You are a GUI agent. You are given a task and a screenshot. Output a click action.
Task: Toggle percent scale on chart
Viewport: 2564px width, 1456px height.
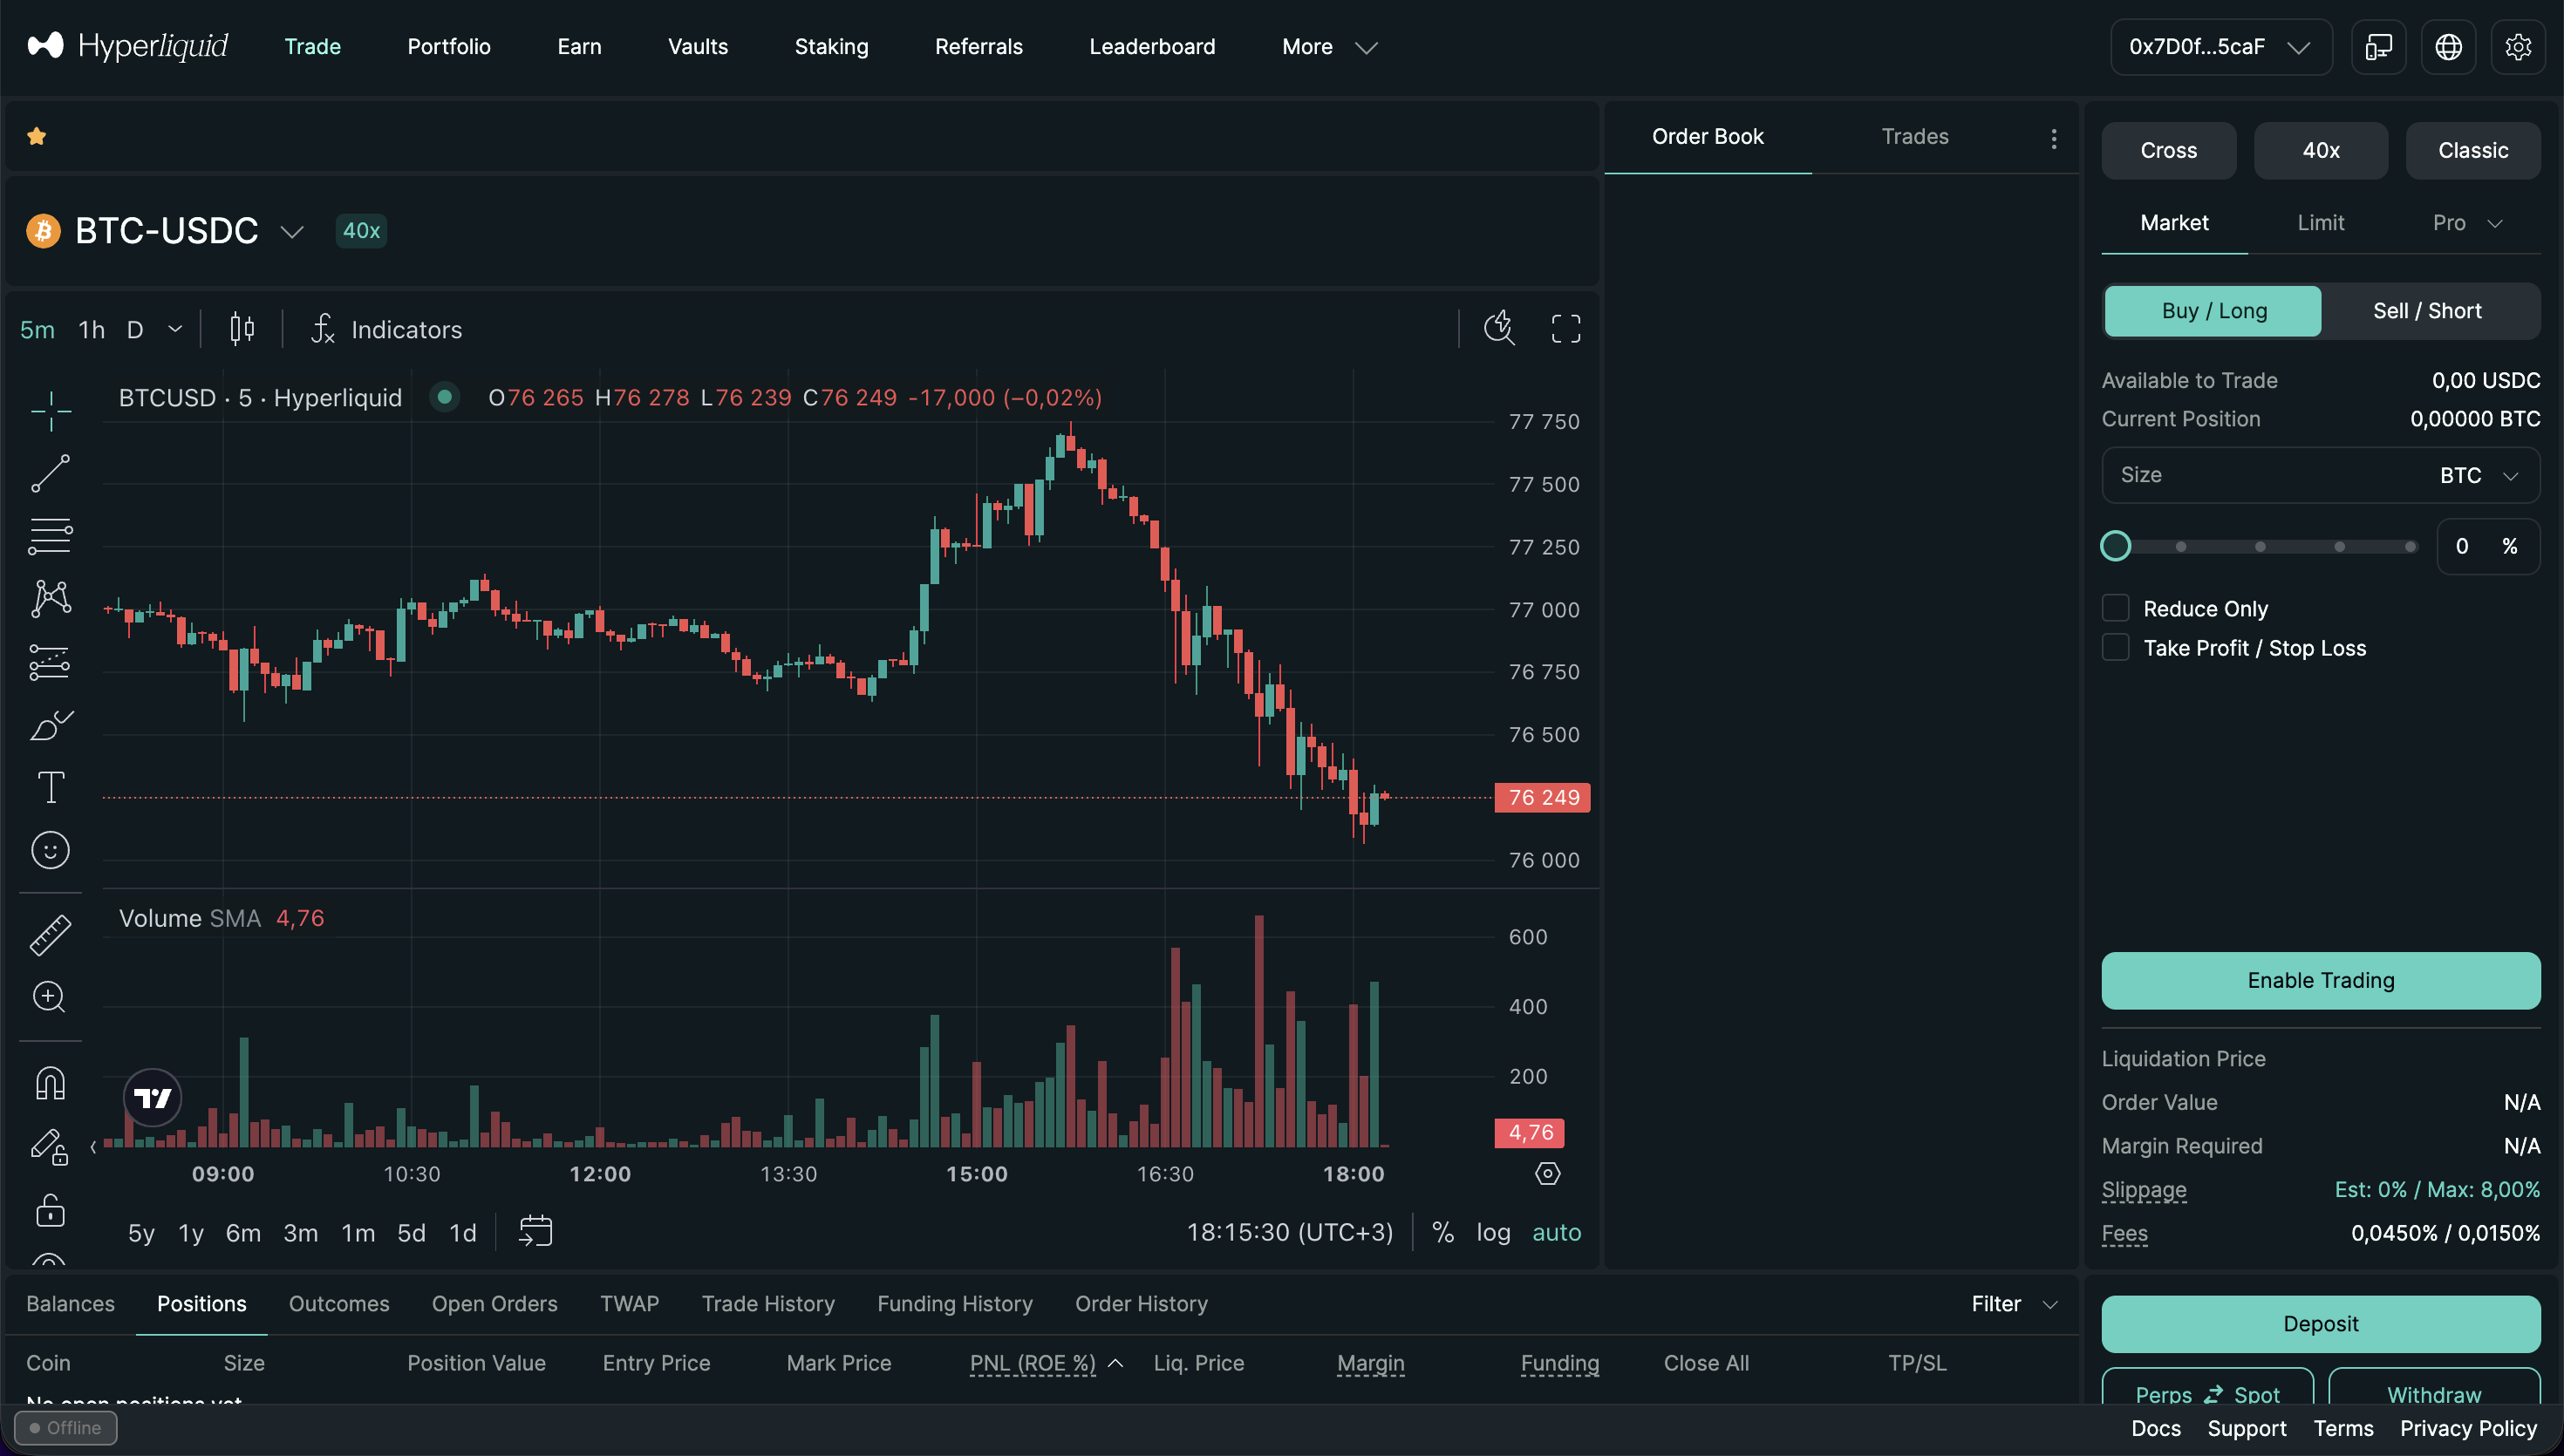coord(1442,1233)
